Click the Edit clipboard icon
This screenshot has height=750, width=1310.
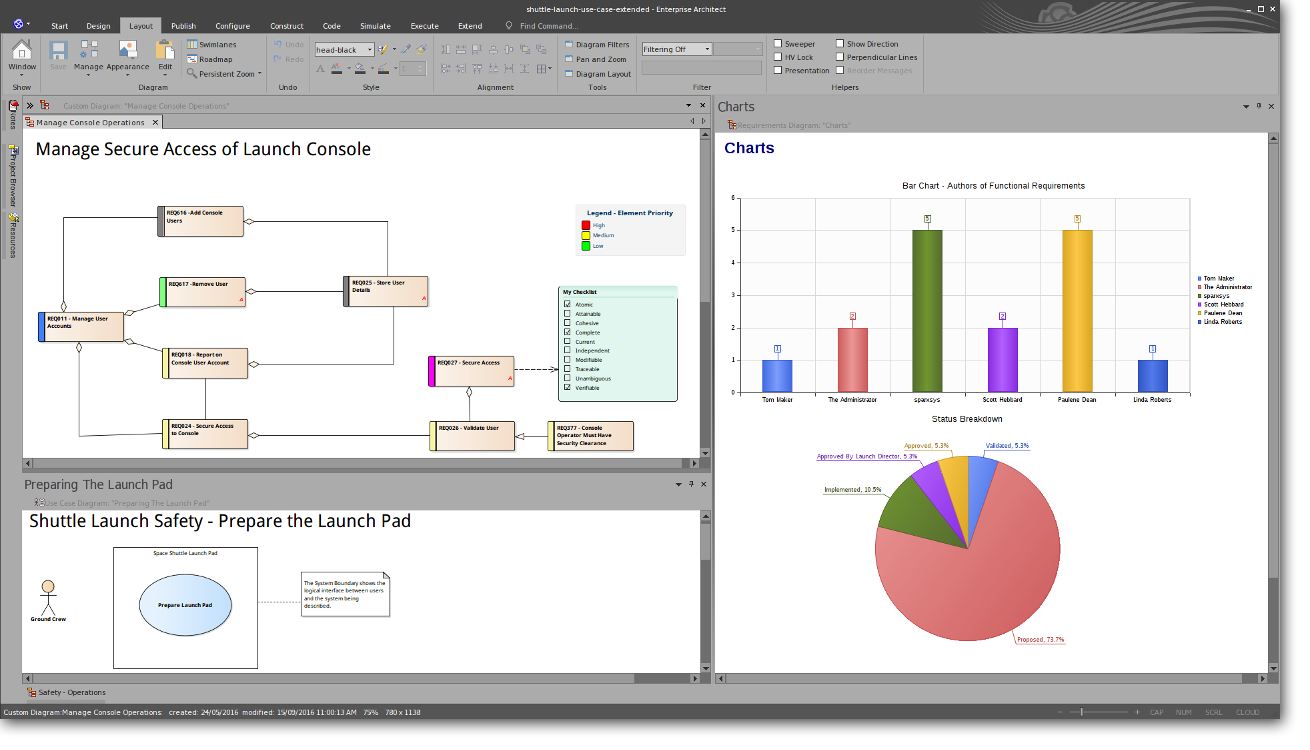(165, 56)
